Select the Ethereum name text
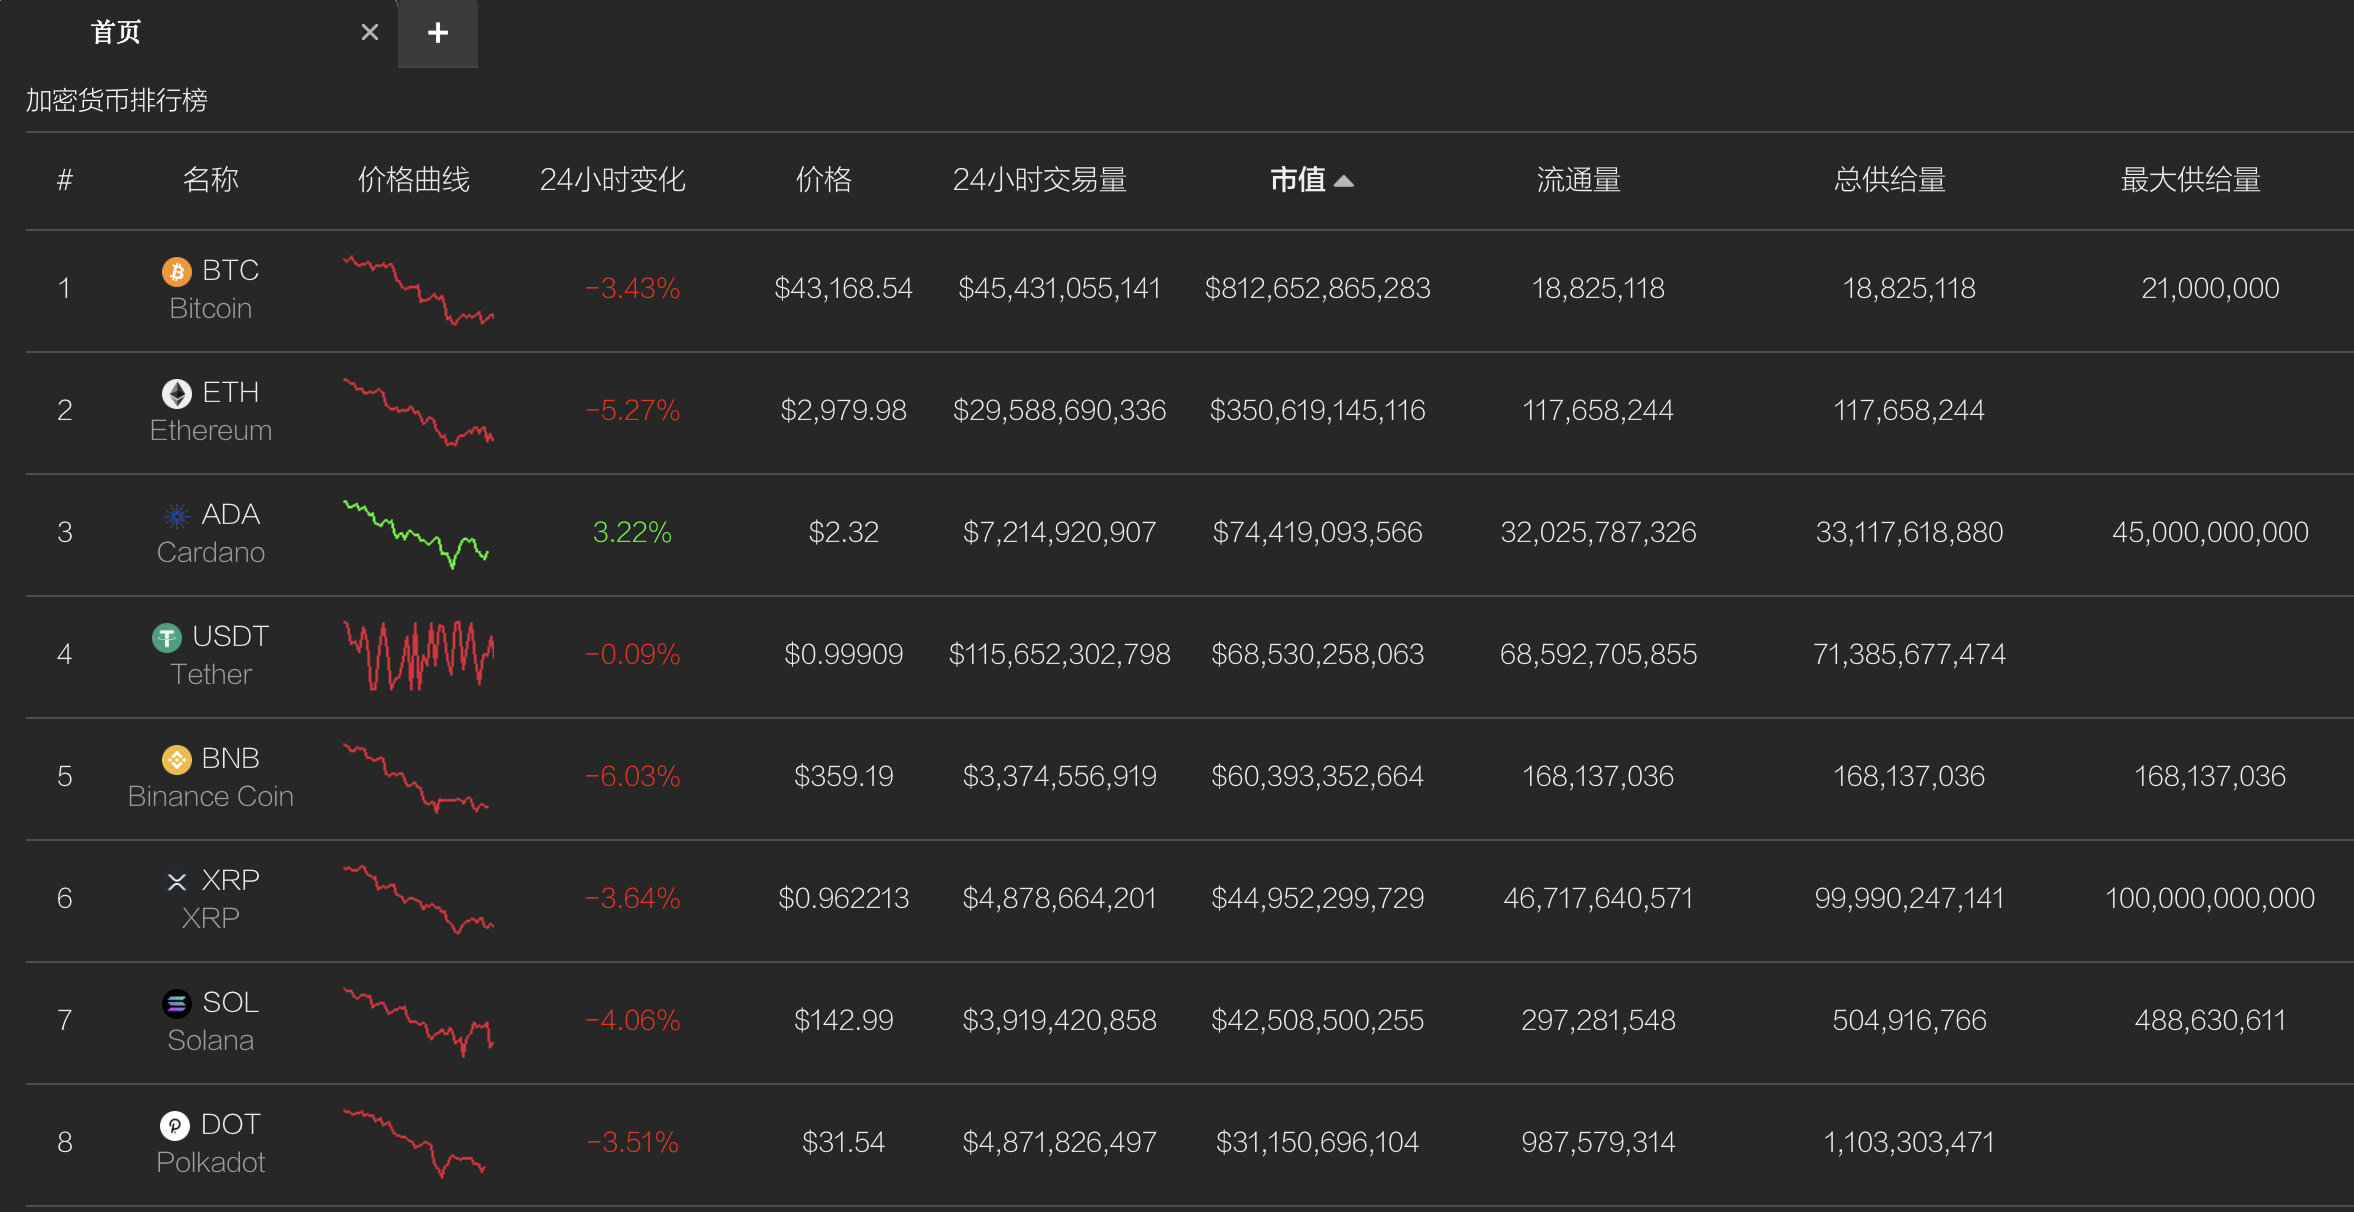Image resolution: width=2354 pixels, height=1212 pixels. point(210,431)
